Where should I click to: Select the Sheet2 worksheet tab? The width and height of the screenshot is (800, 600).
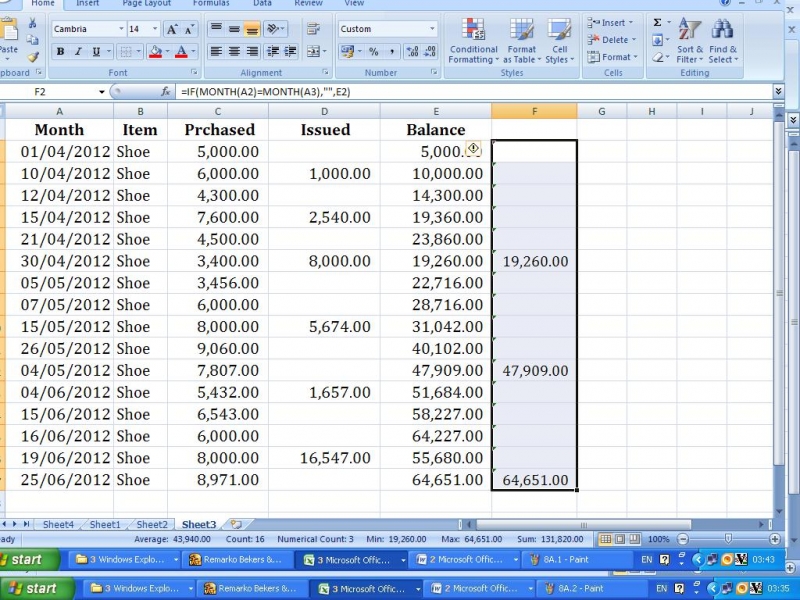pos(152,524)
